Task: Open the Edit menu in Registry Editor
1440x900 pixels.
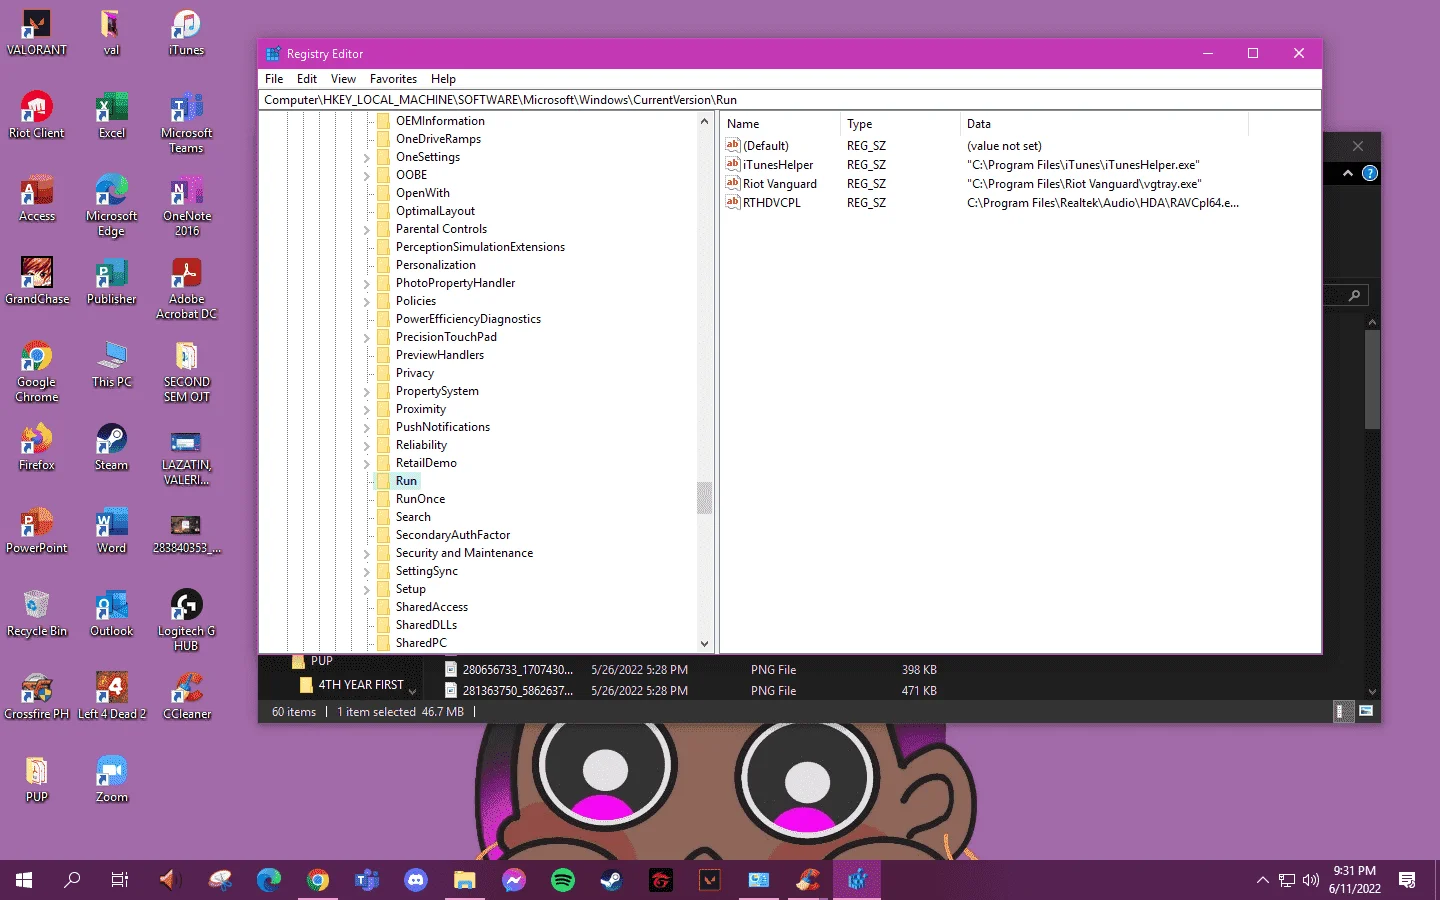Action: 307,79
